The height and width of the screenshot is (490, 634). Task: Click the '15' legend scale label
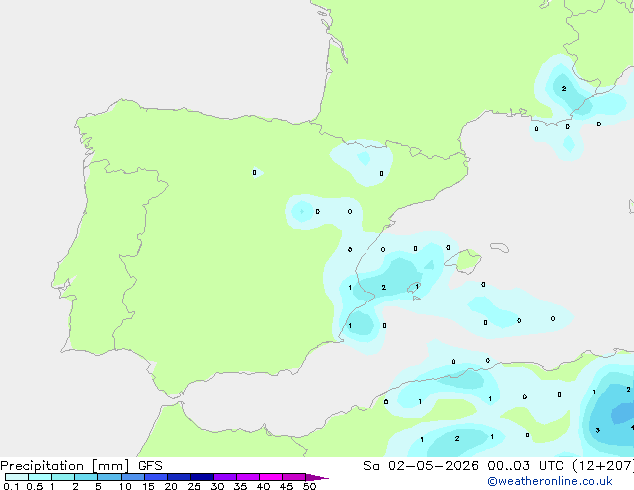(148, 486)
